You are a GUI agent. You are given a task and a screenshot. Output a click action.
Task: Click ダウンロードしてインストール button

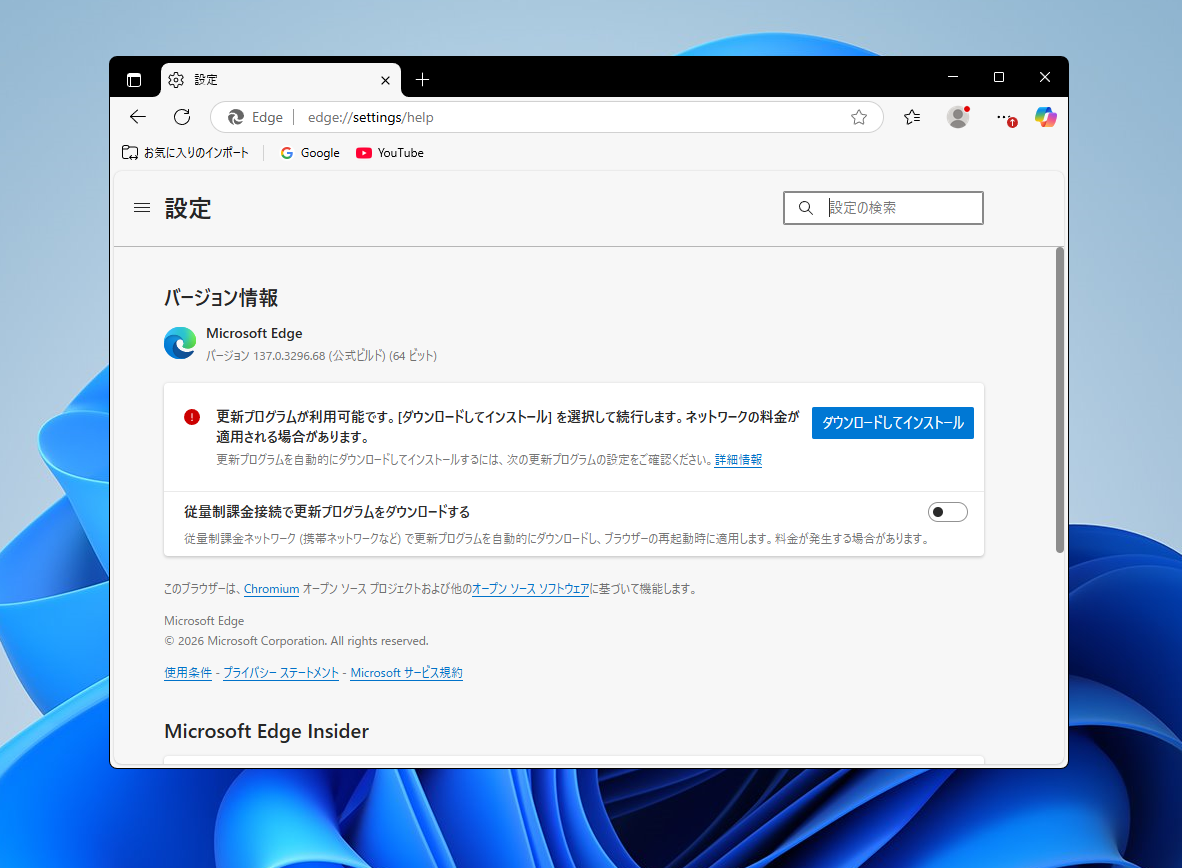(x=893, y=423)
